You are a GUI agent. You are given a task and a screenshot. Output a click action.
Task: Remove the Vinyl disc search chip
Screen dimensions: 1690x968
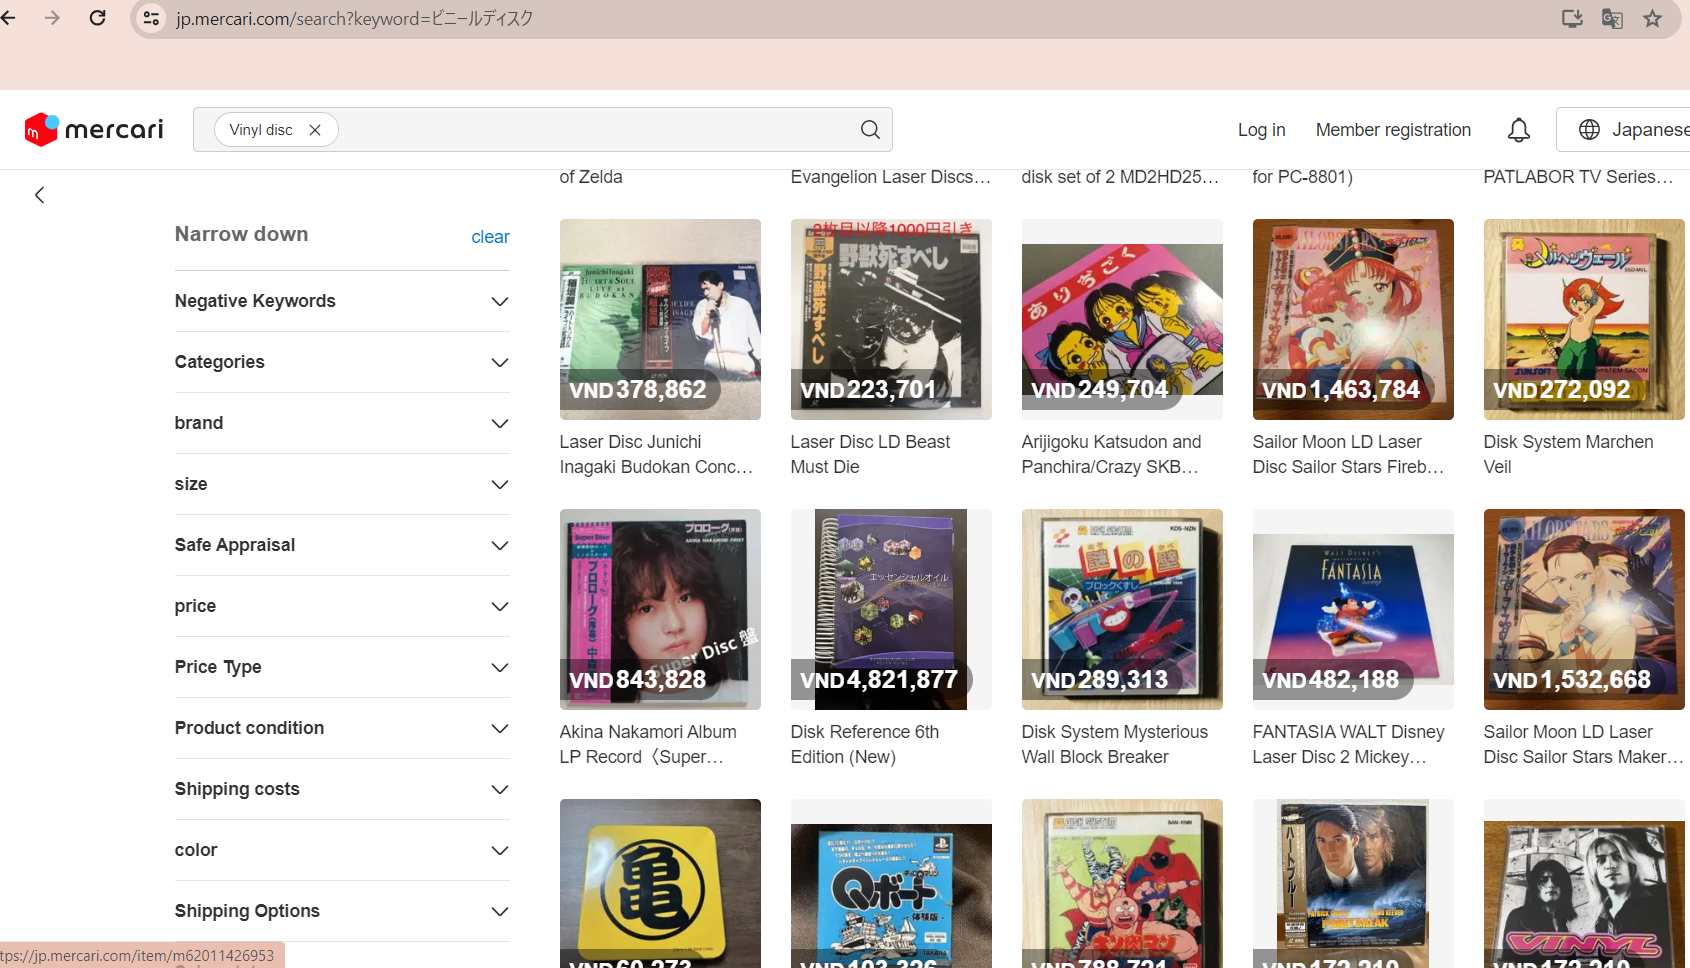[x=315, y=130]
